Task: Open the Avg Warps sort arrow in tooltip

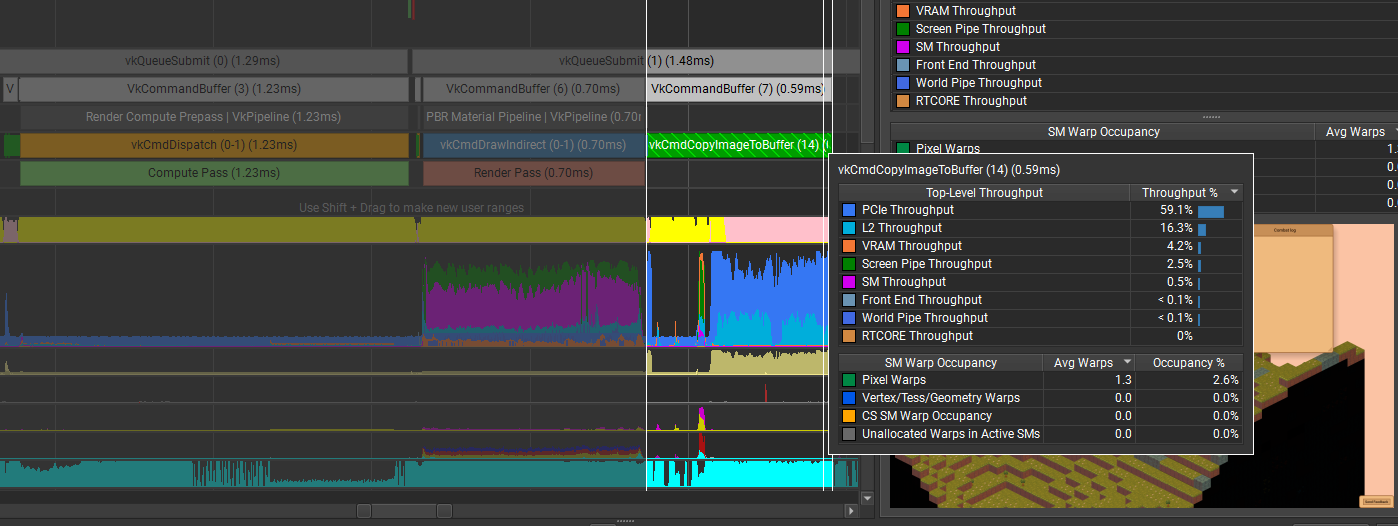Action: 1128,362
